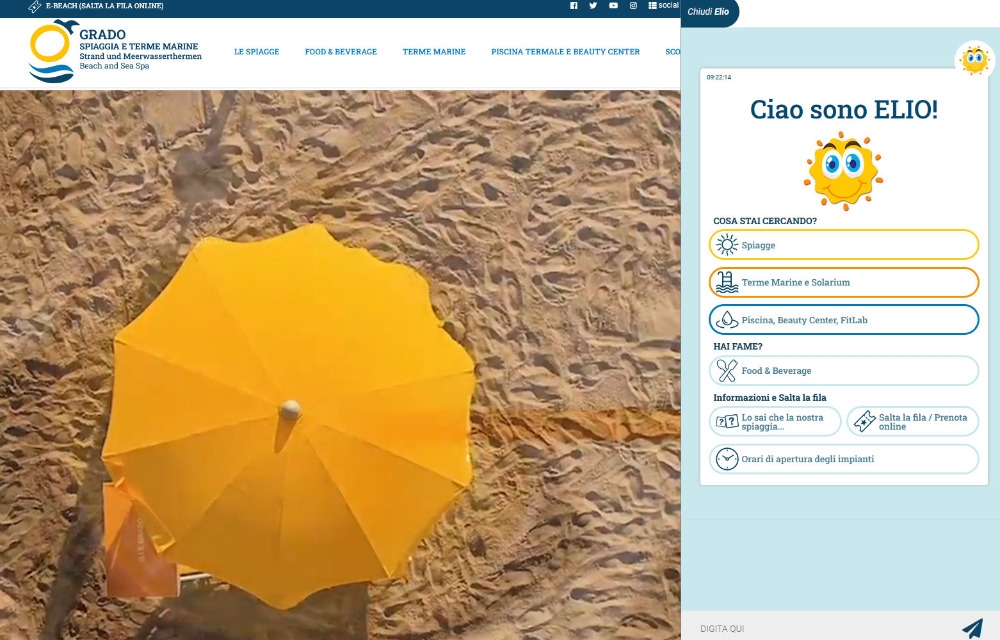Click the E-Beach ticket icon in top bar
The height and width of the screenshot is (640, 1000).
tap(34, 6)
